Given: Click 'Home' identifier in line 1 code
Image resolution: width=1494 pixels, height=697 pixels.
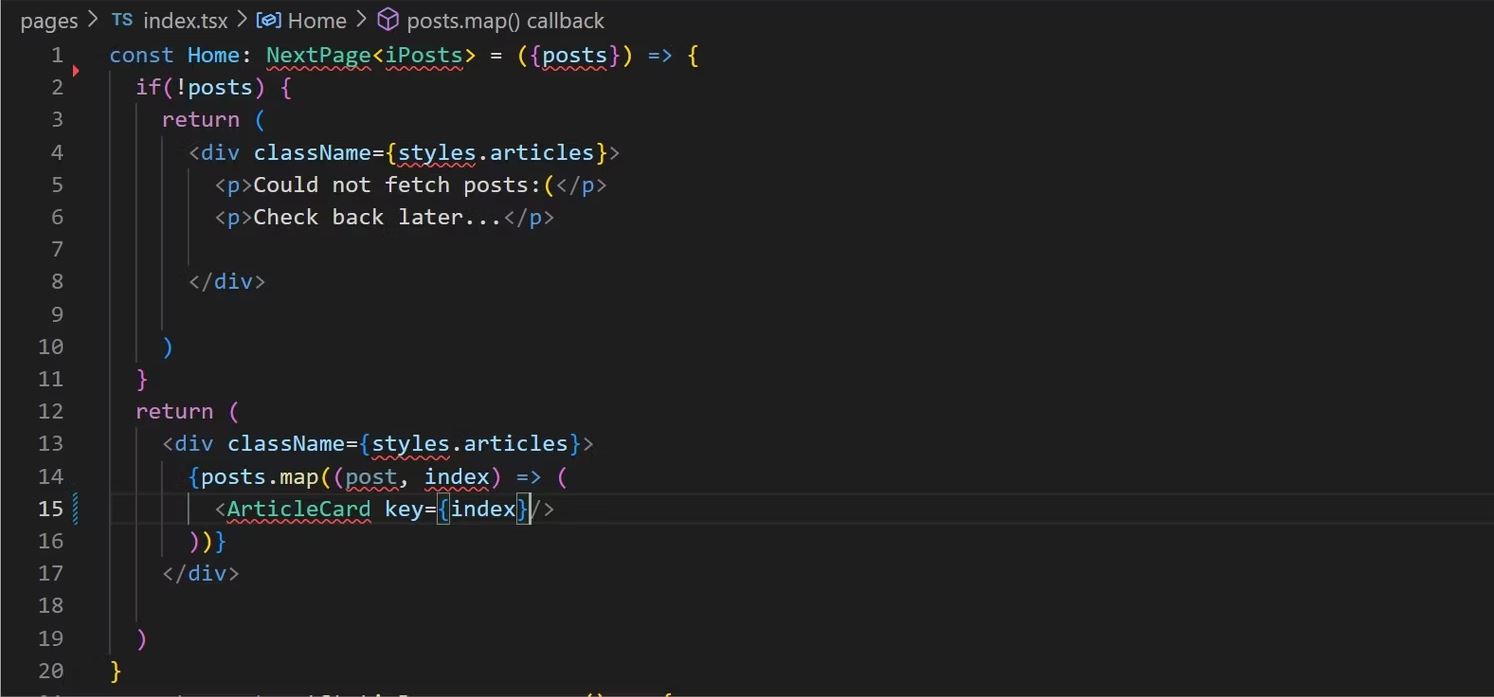Looking at the screenshot, I should click(x=213, y=55).
